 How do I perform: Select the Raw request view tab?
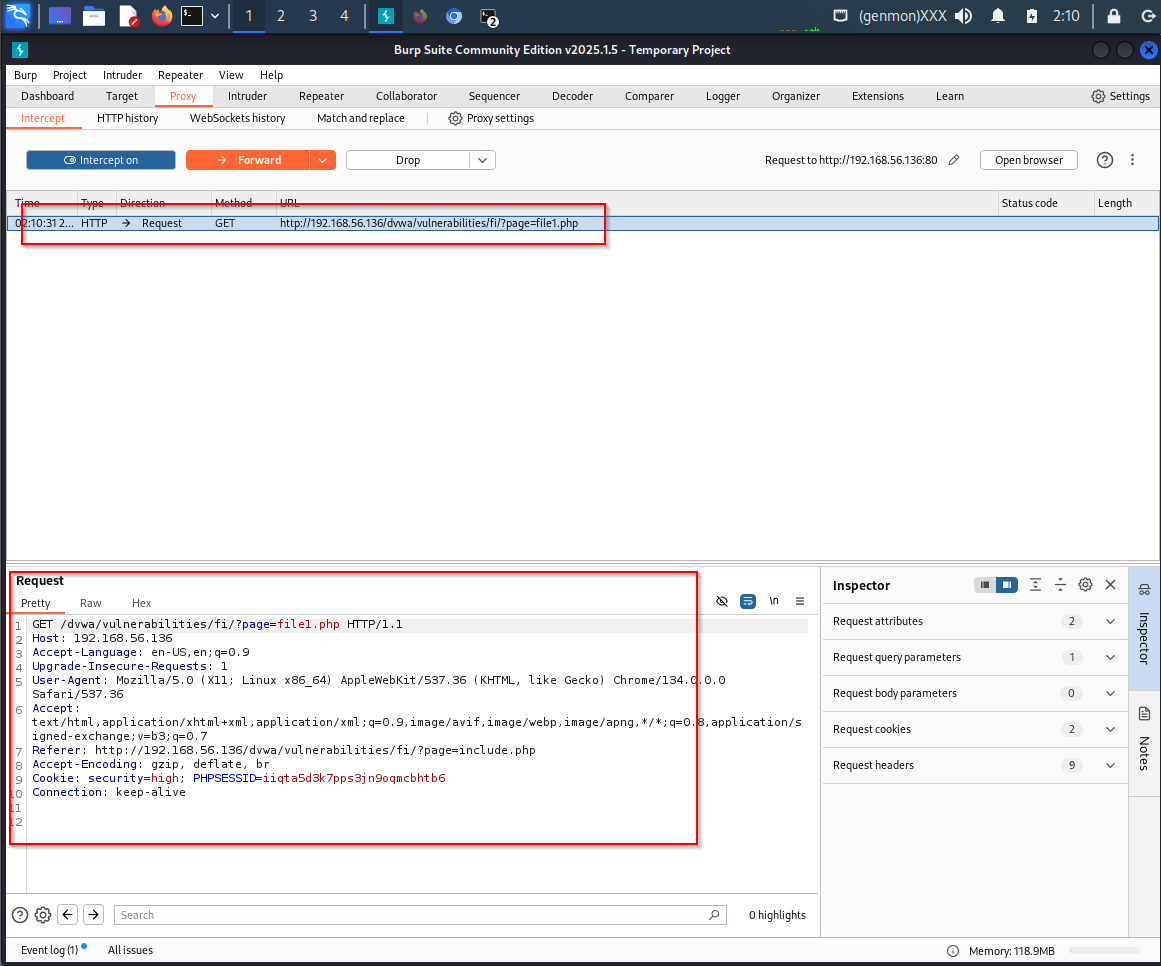[90, 603]
